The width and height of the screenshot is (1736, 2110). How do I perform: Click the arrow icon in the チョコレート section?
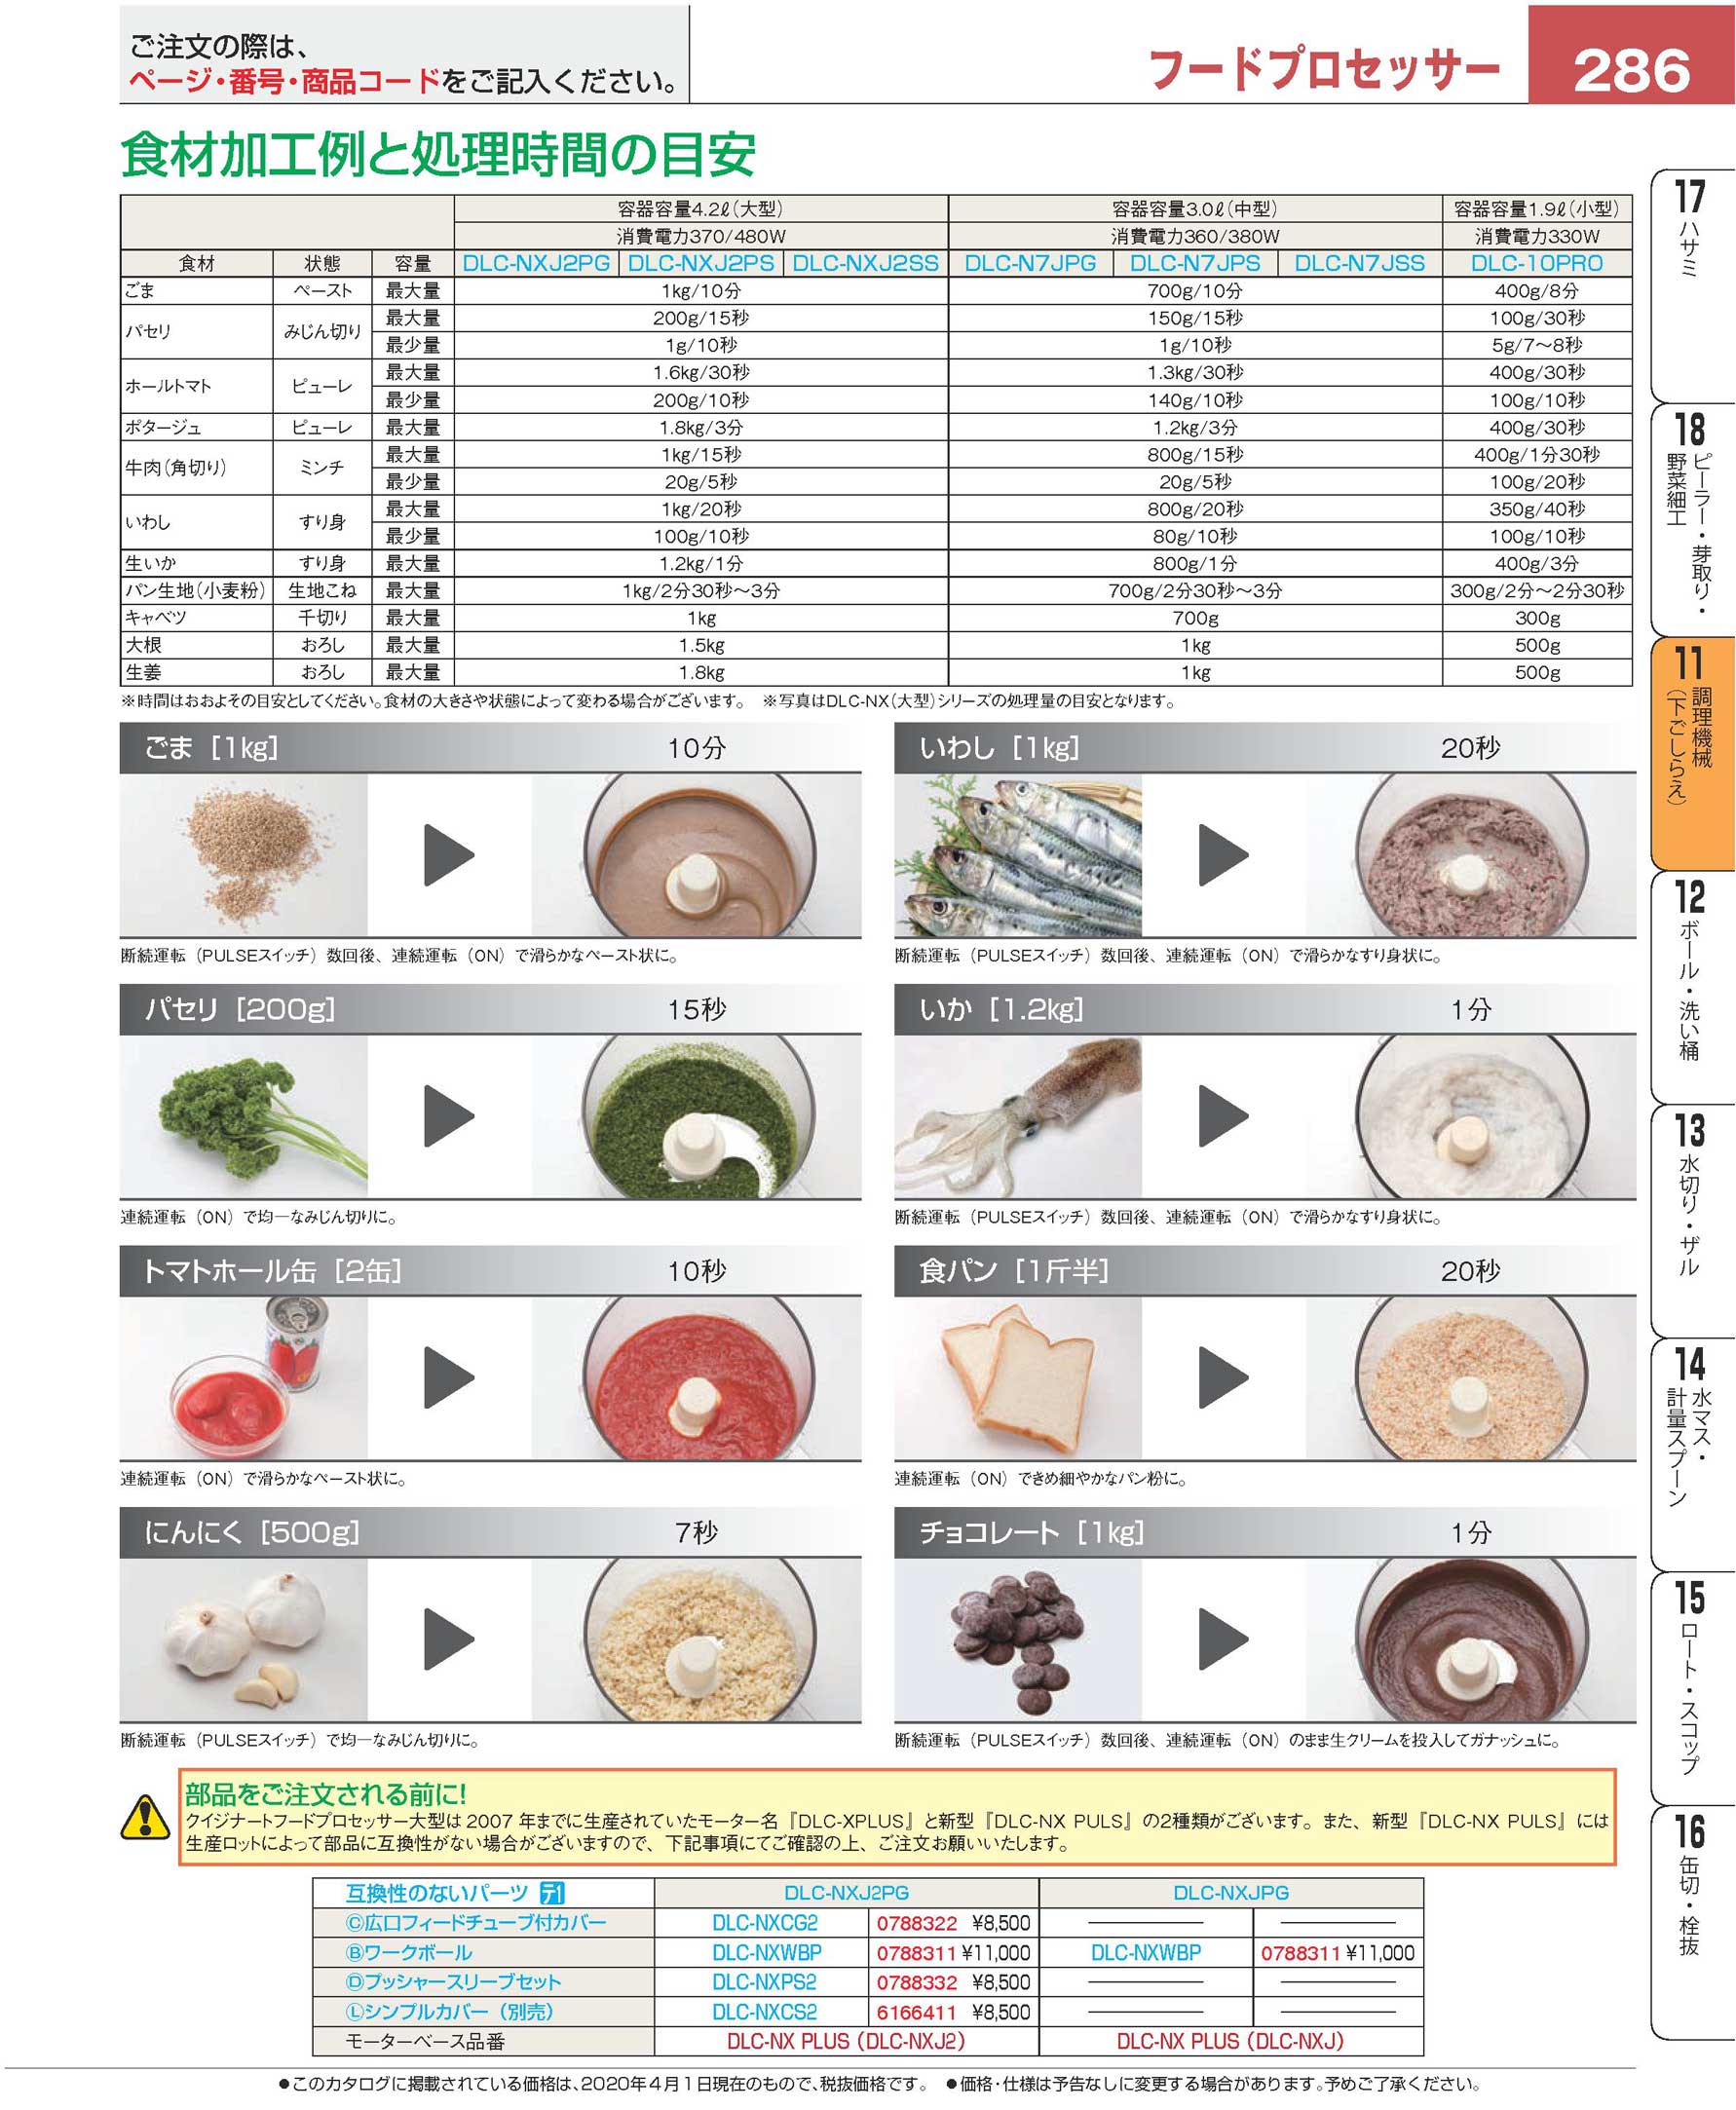tap(1223, 1638)
